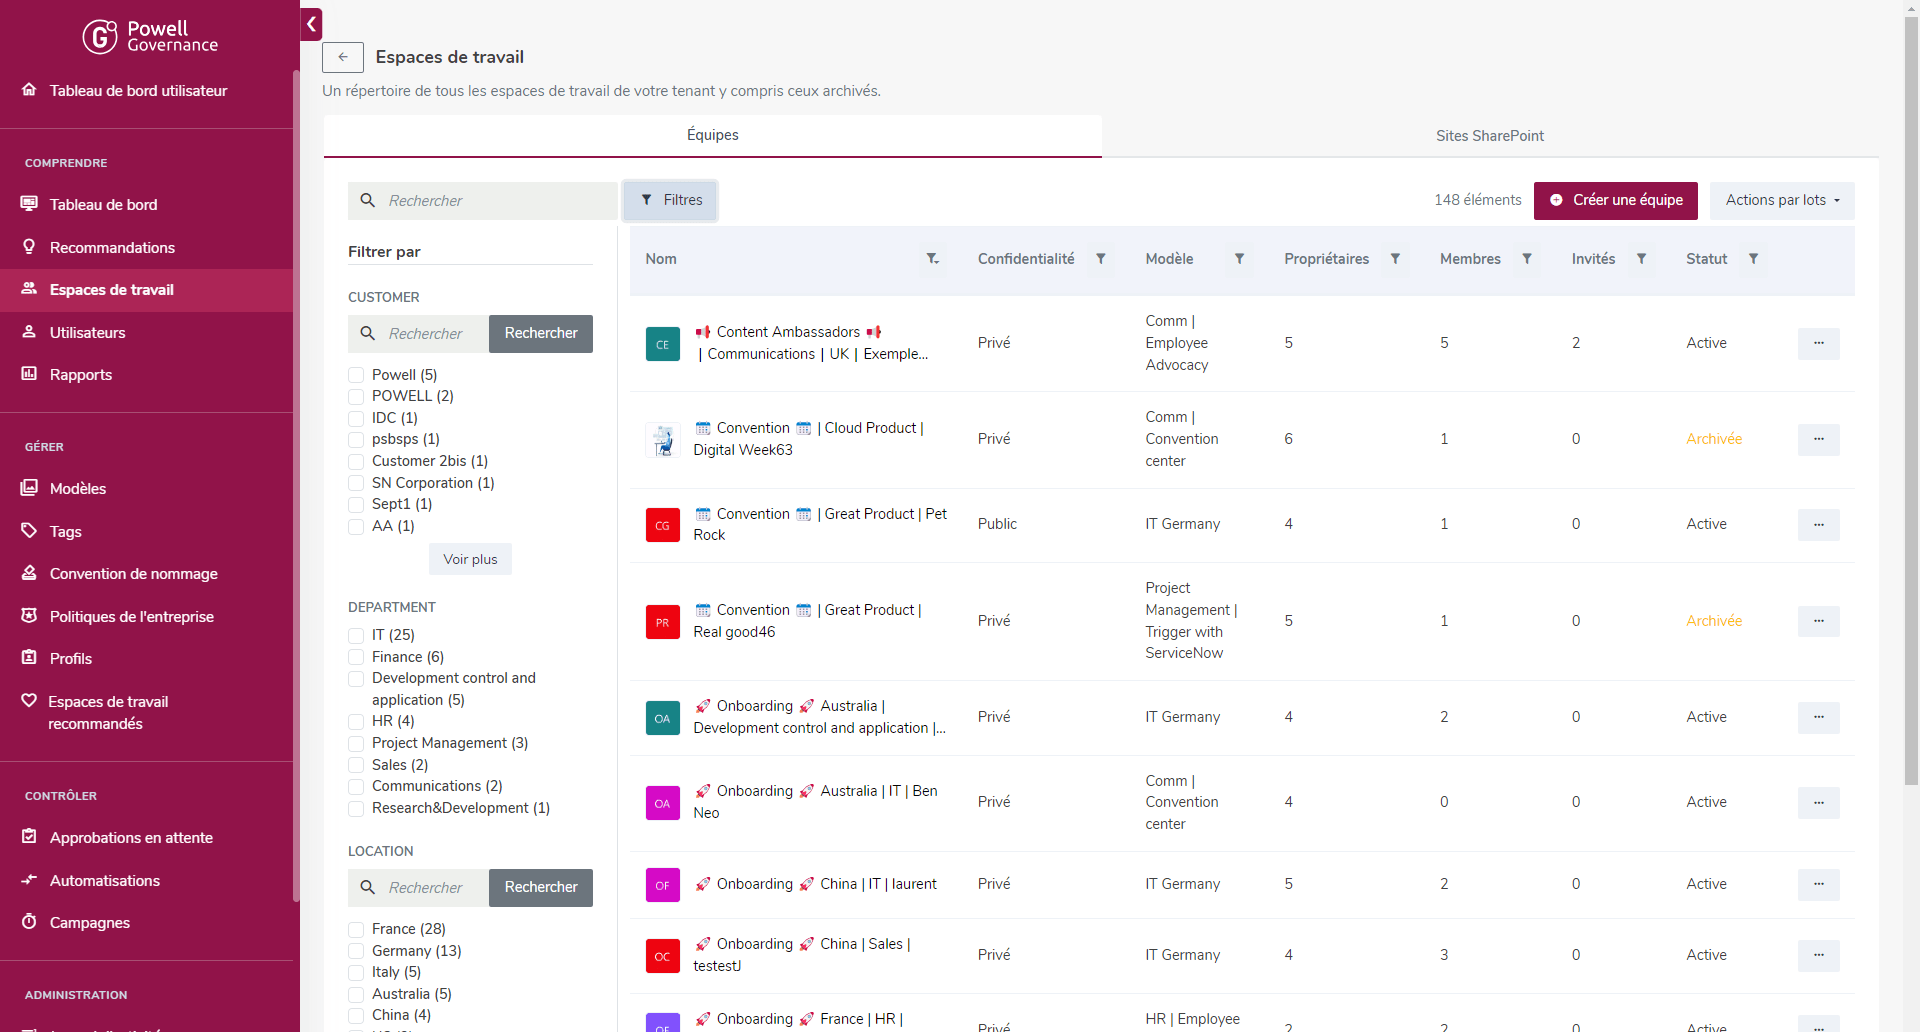Switch to the Sites SharePoint tab
Image resolution: width=1920 pixels, height=1032 pixels.
pyautogui.click(x=1490, y=136)
